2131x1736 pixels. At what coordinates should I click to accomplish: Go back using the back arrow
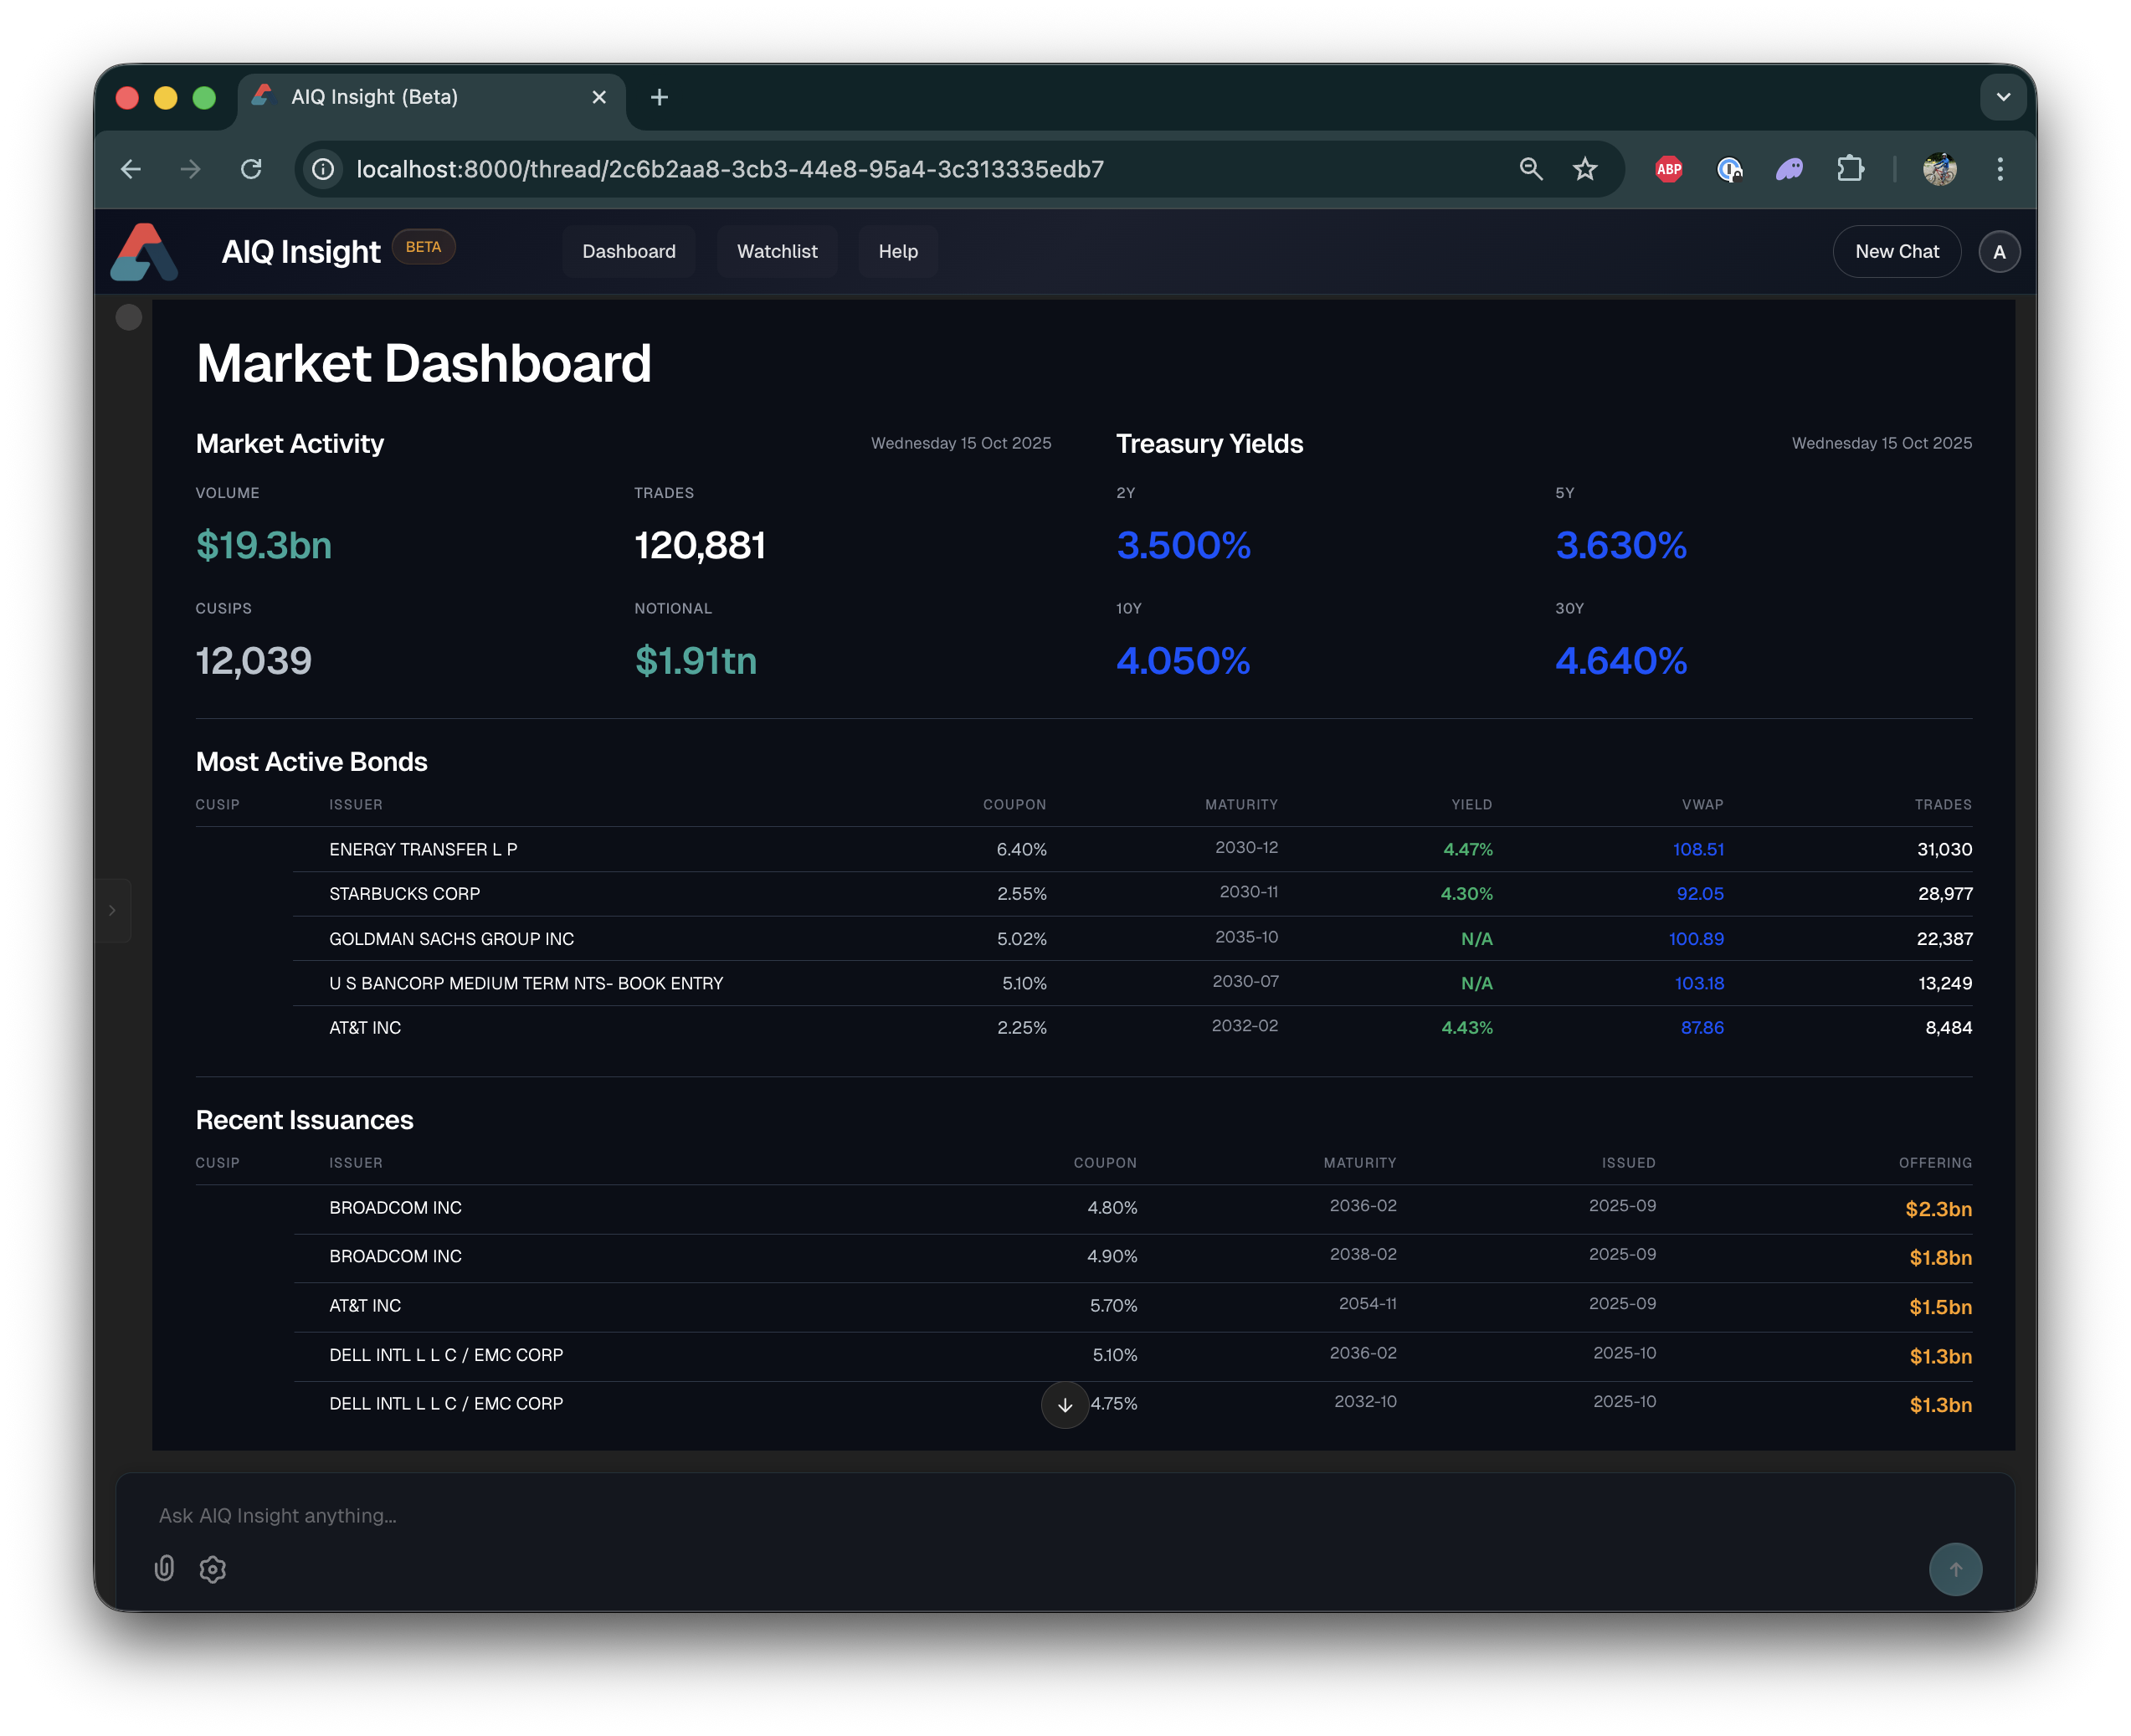[131, 169]
